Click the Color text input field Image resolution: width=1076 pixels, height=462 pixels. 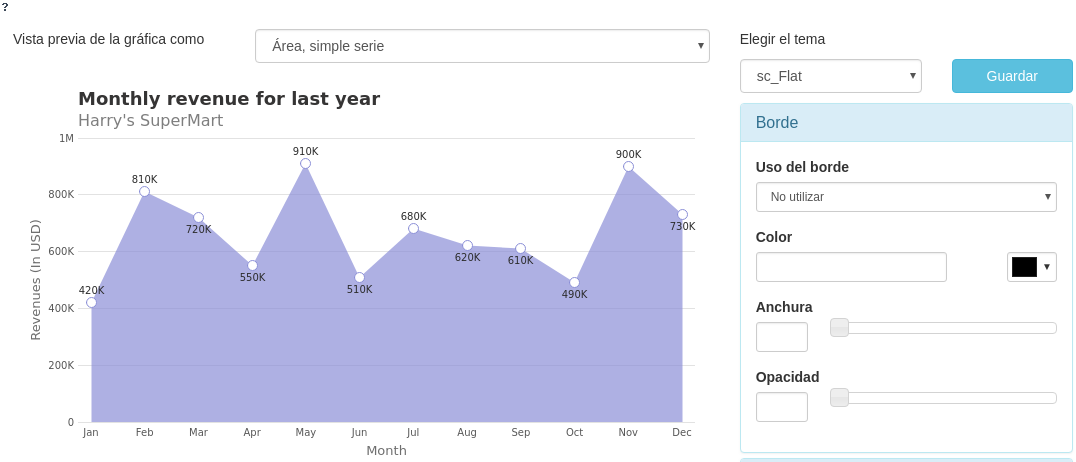click(x=850, y=267)
